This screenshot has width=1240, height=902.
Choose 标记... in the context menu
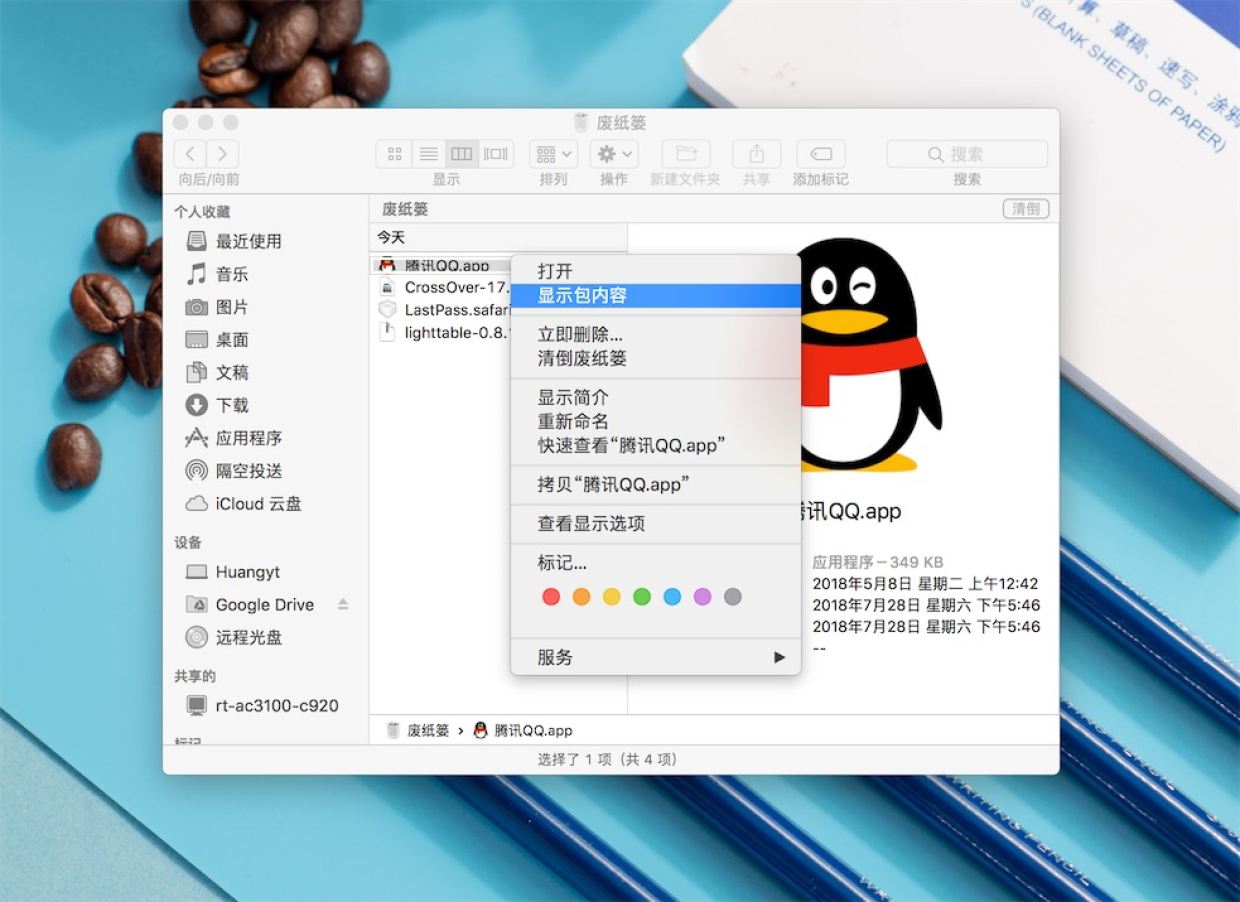[656, 562]
